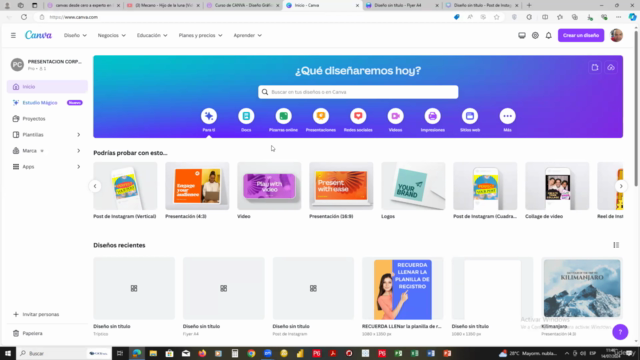The image size is (640, 360).
Task: Open Task View in taskbar
Action: [120, 353]
